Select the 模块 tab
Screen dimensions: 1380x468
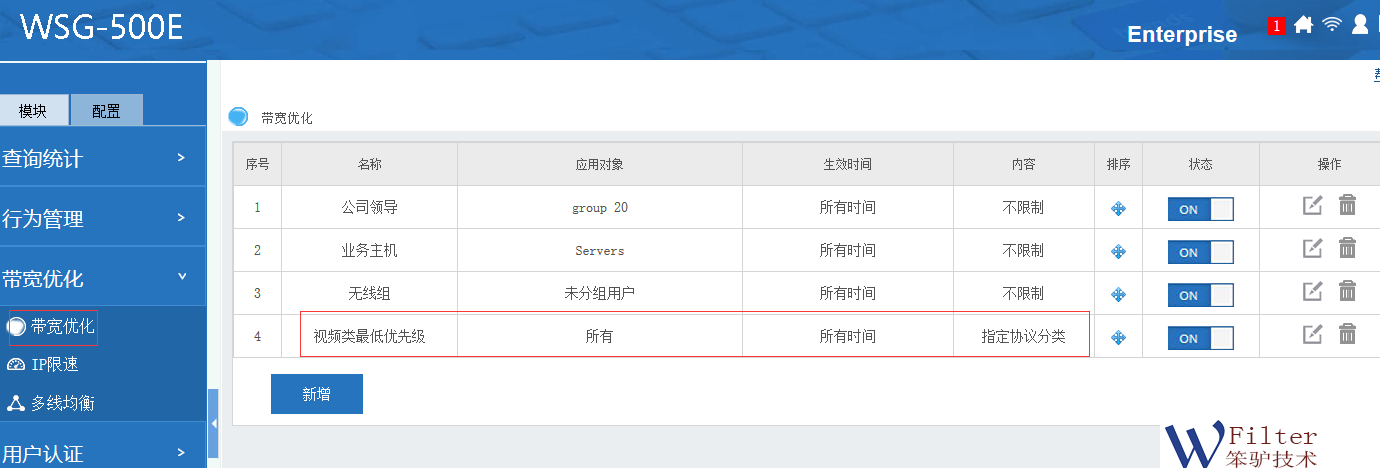(x=33, y=111)
